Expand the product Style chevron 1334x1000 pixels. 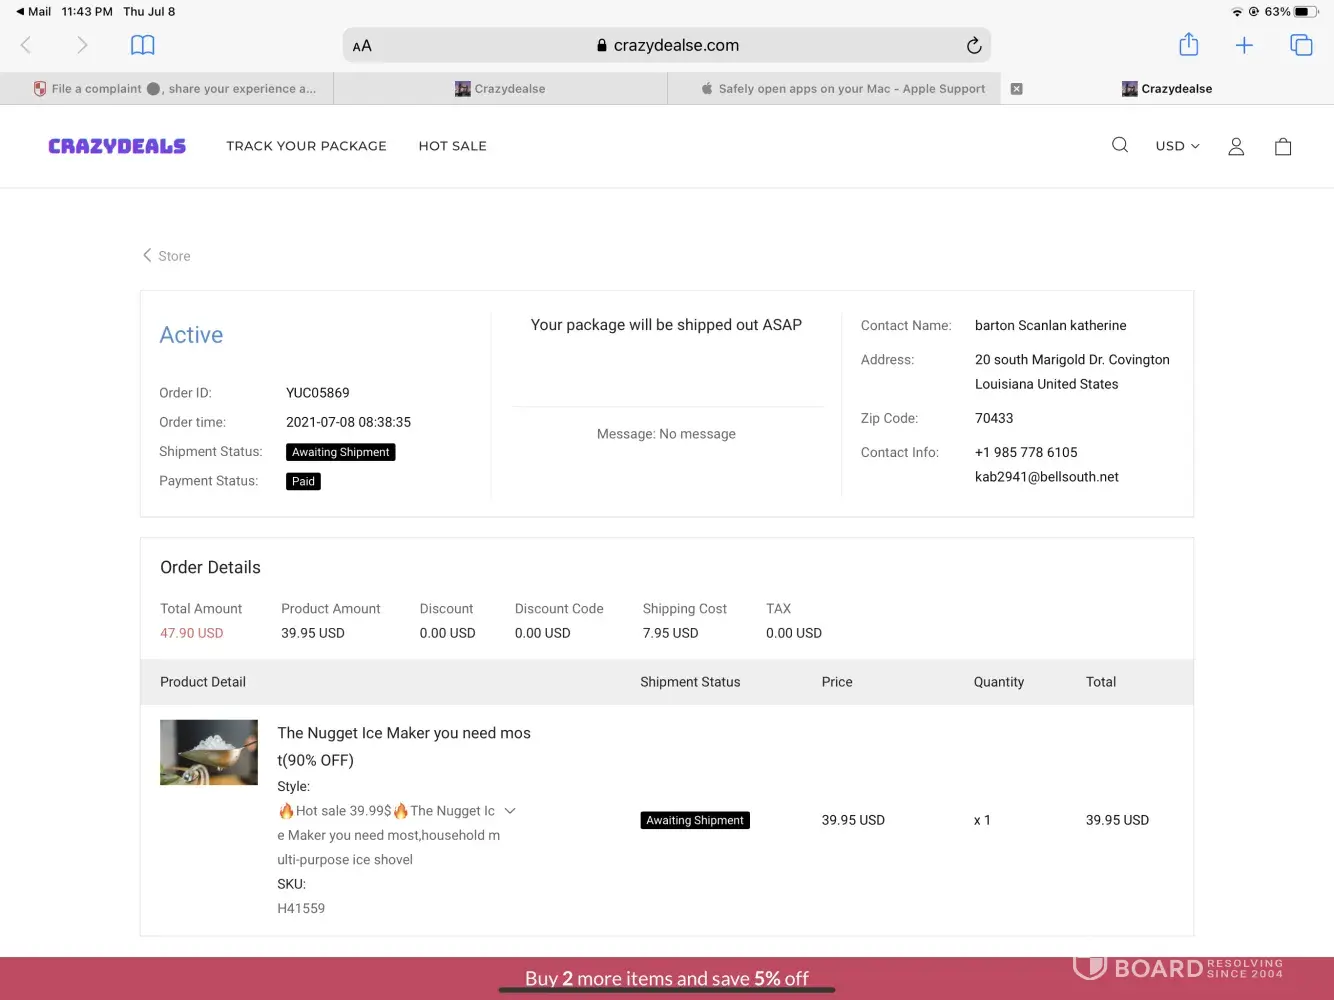pyautogui.click(x=510, y=811)
